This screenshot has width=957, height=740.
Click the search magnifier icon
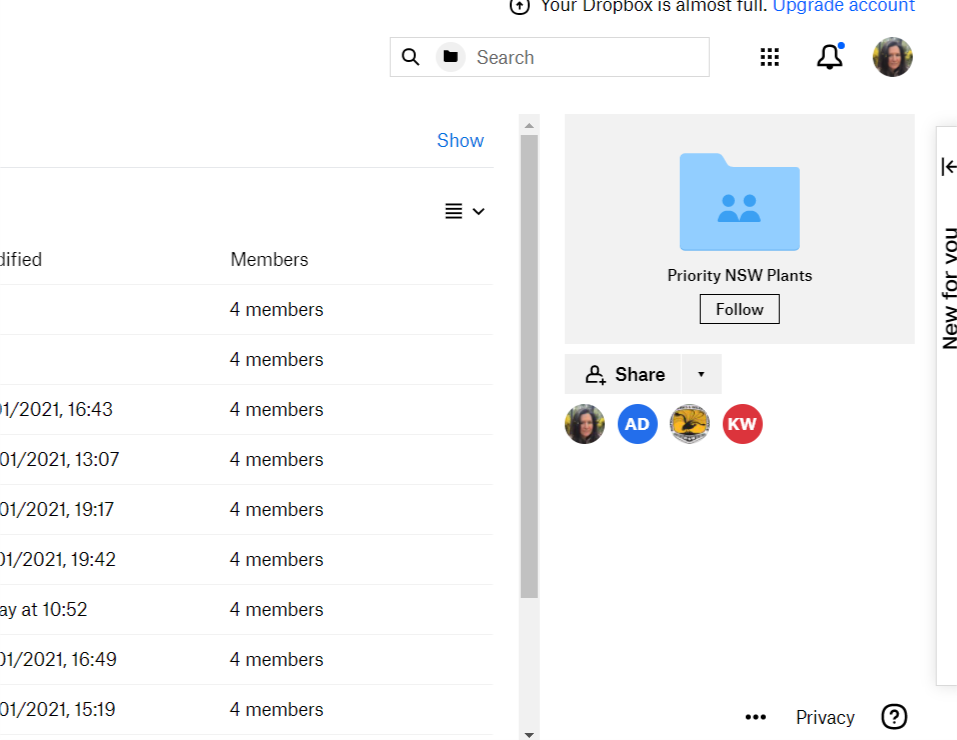click(x=410, y=57)
